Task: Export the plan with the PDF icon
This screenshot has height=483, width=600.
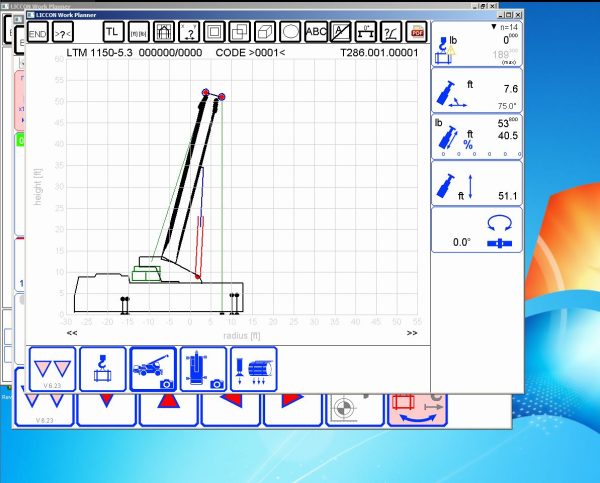Action: click(x=417, y=32)
